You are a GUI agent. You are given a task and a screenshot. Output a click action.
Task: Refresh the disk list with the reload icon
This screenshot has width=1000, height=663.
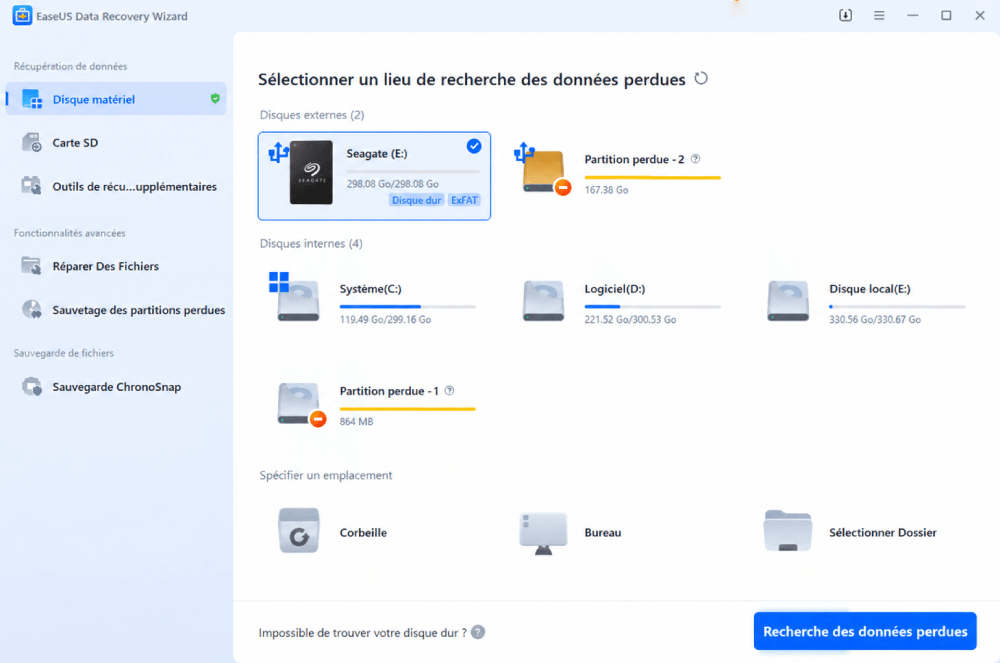tap(701, 78)
